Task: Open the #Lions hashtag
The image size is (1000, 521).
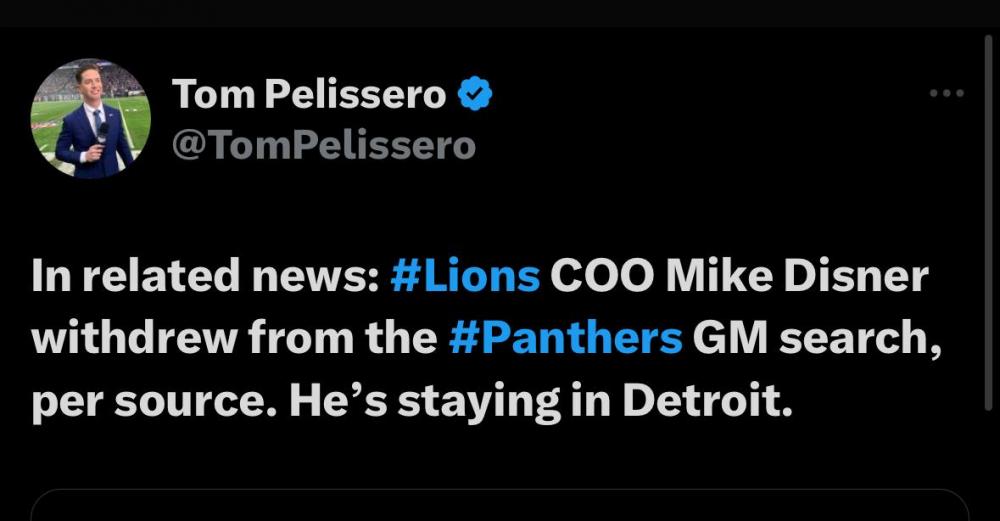Action: 465,277
